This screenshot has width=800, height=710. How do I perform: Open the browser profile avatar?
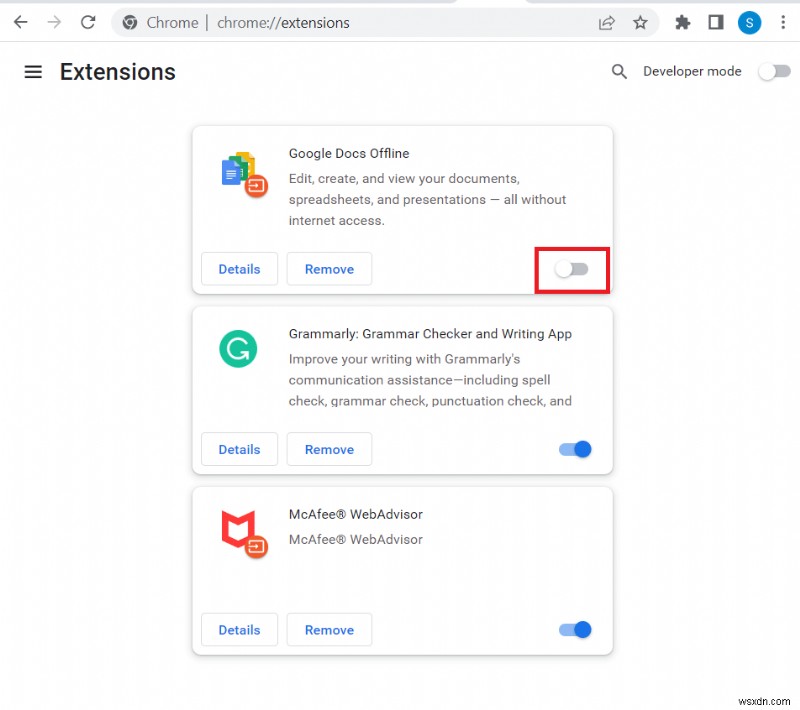pyautogui.click(x=750, y=22)
